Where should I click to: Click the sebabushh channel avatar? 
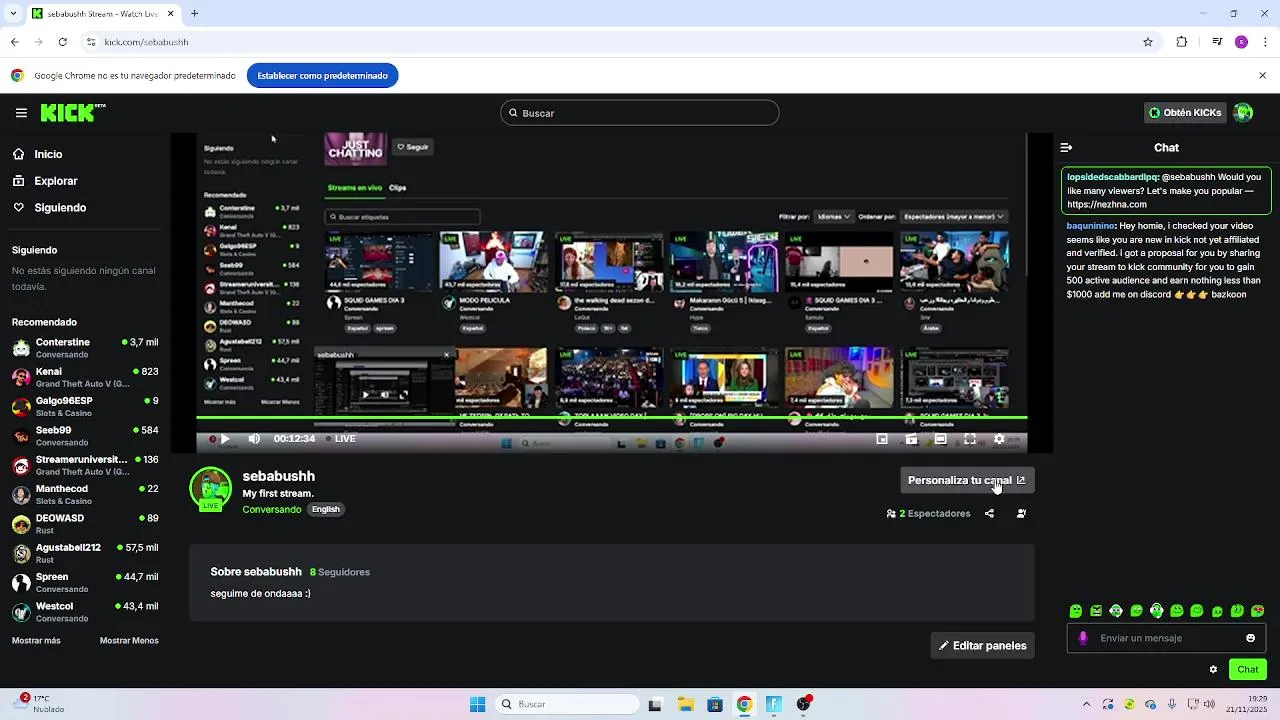click(211, 488)
